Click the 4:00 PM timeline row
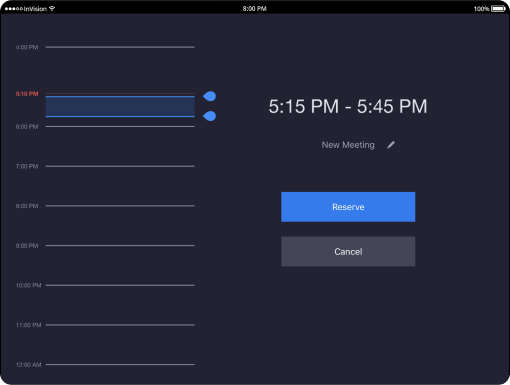 (x=105, y=47)
